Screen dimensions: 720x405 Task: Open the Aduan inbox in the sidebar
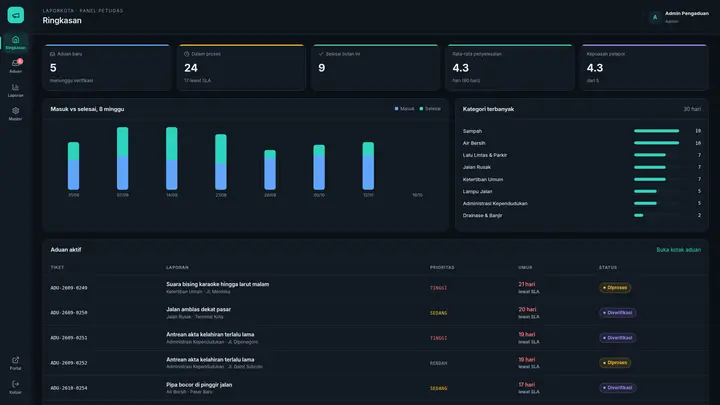[x=16, y=66]
